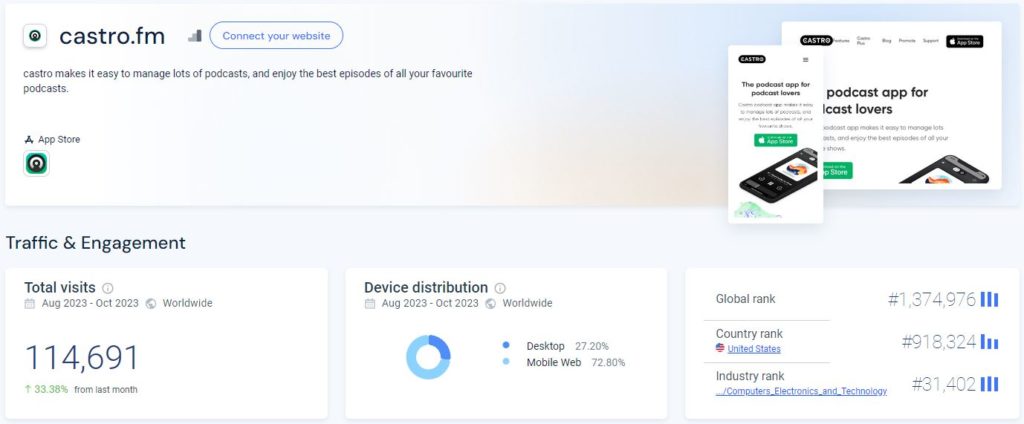The height and width of the screenshot is (424, 1024).
Task: Click the United States flag icon
Action: 720,348
